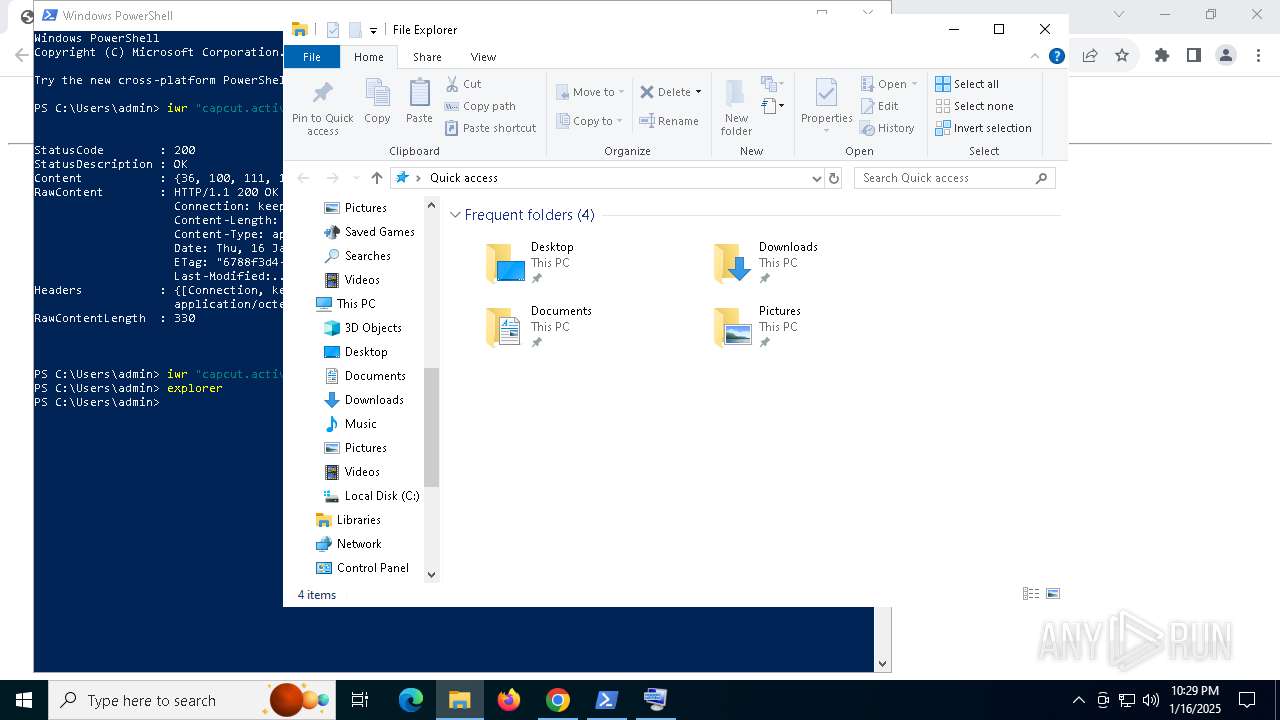Switch to the View ribbon tab
Image resolution: width=1280 pixels, height=720 pixels.
[483, 57]
